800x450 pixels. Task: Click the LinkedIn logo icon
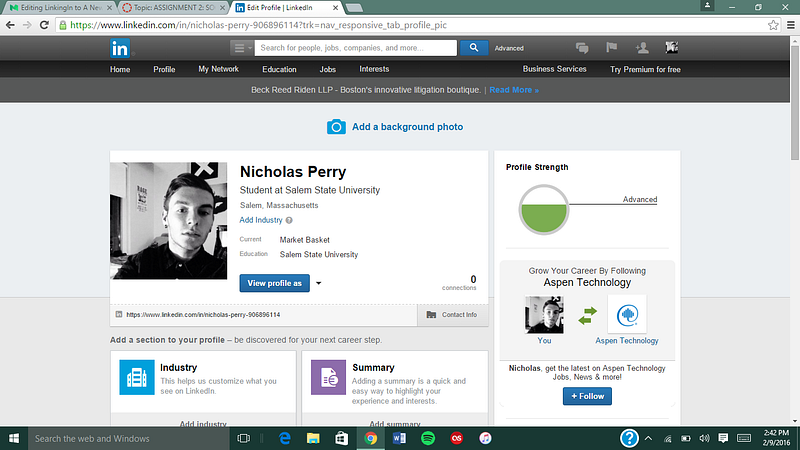click(120, 48)
